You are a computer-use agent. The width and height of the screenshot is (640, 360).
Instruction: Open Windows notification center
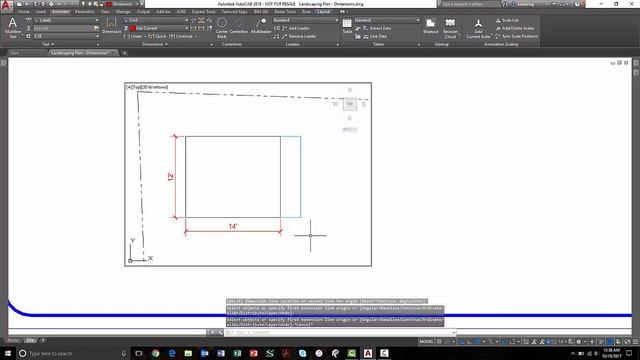click(629, 353)
